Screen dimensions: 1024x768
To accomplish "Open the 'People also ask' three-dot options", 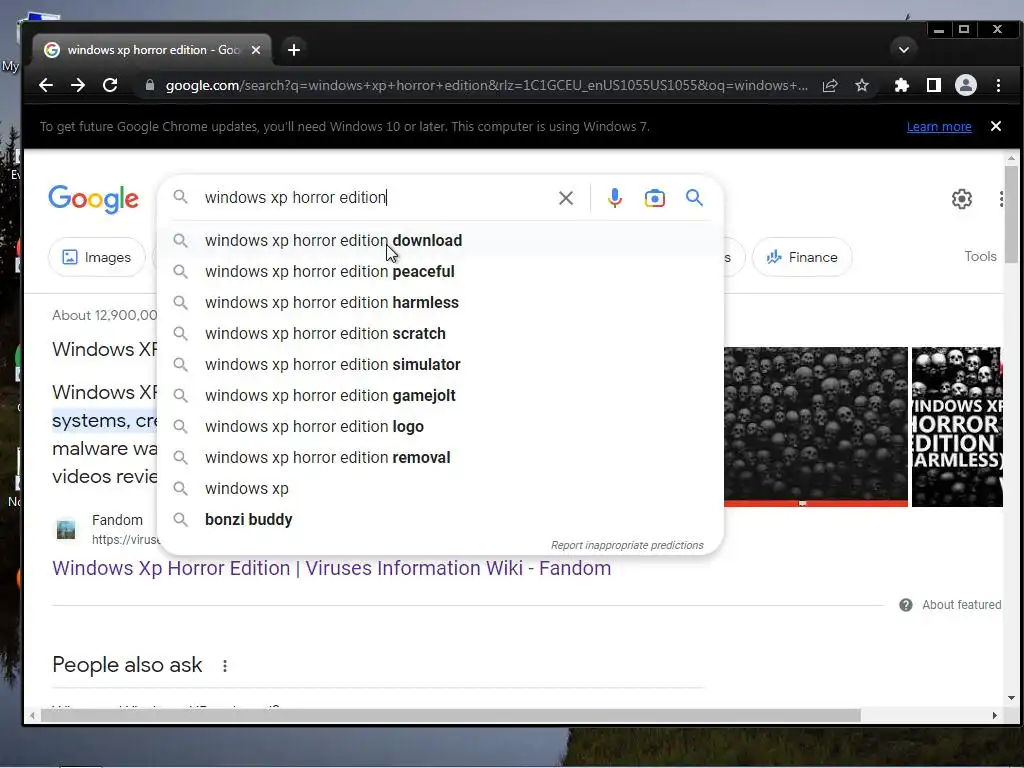I will (x=225, y=665).
